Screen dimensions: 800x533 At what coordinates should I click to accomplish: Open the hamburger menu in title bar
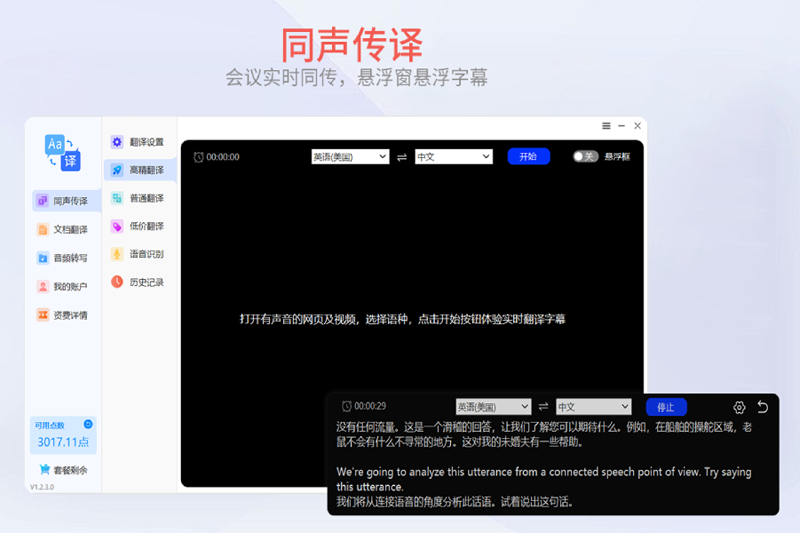pyautogui.click(x=606, y=126)
